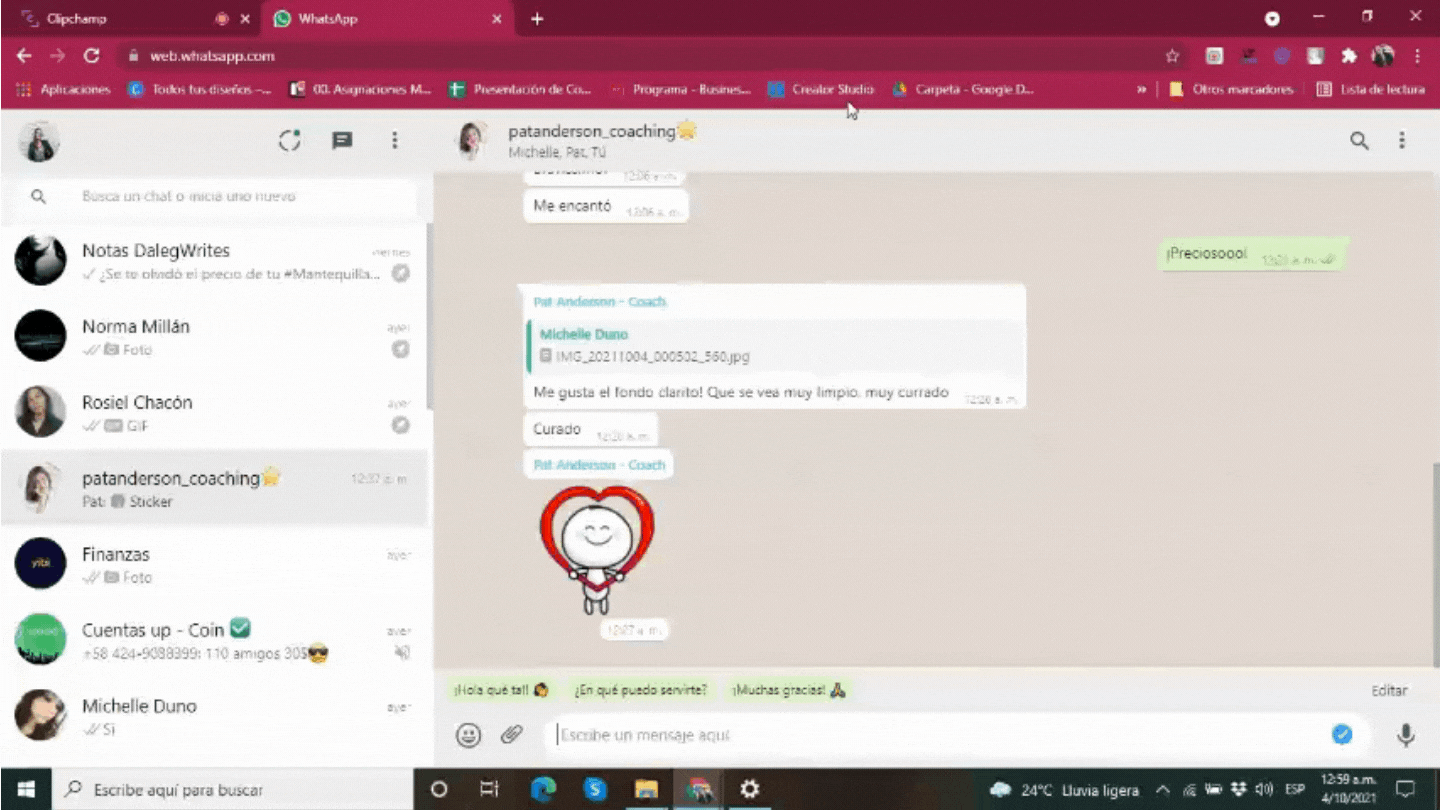
Task: Bookmark page with star icon
Action: coord(1172,56)
